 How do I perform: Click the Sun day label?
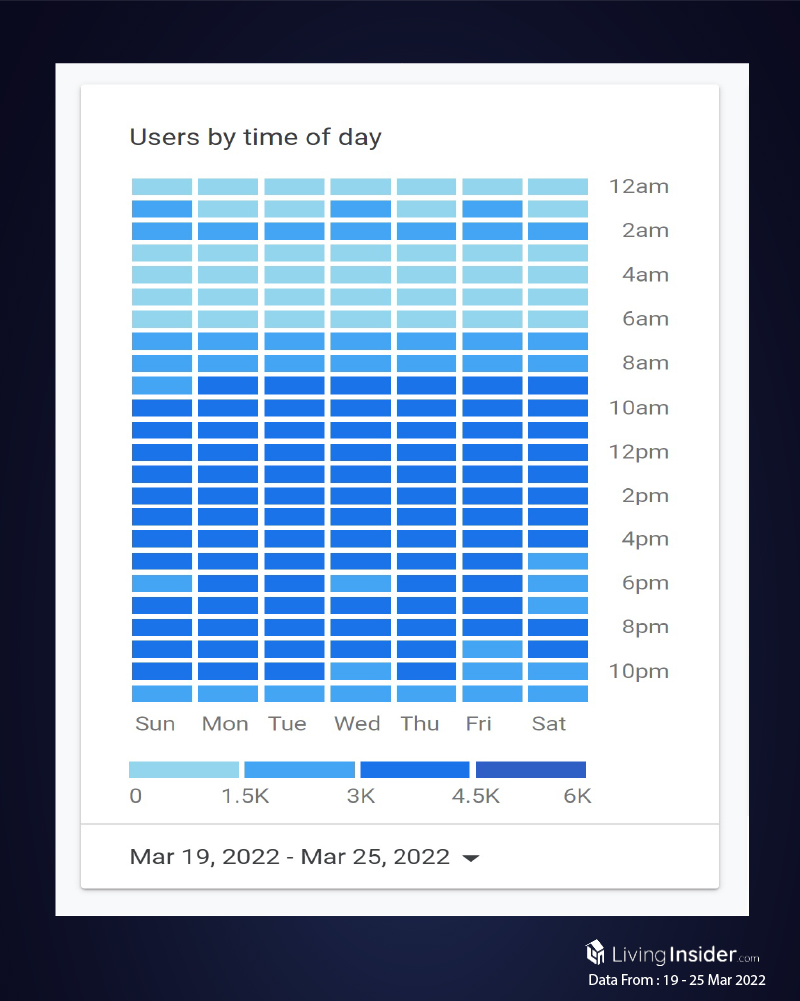pos(155,723)
